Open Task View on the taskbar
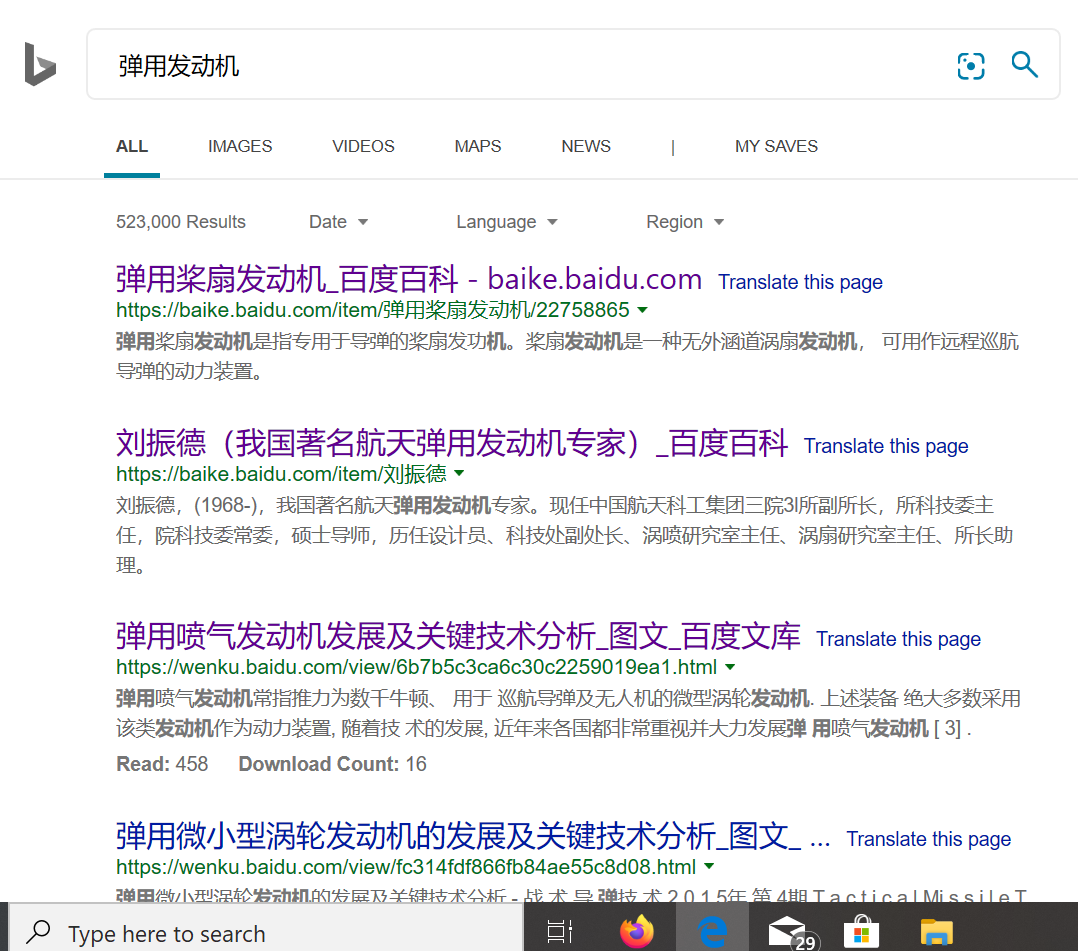The height and width of the screenshot is (951, 1078). pyautogui.click(x=560, y=932)
